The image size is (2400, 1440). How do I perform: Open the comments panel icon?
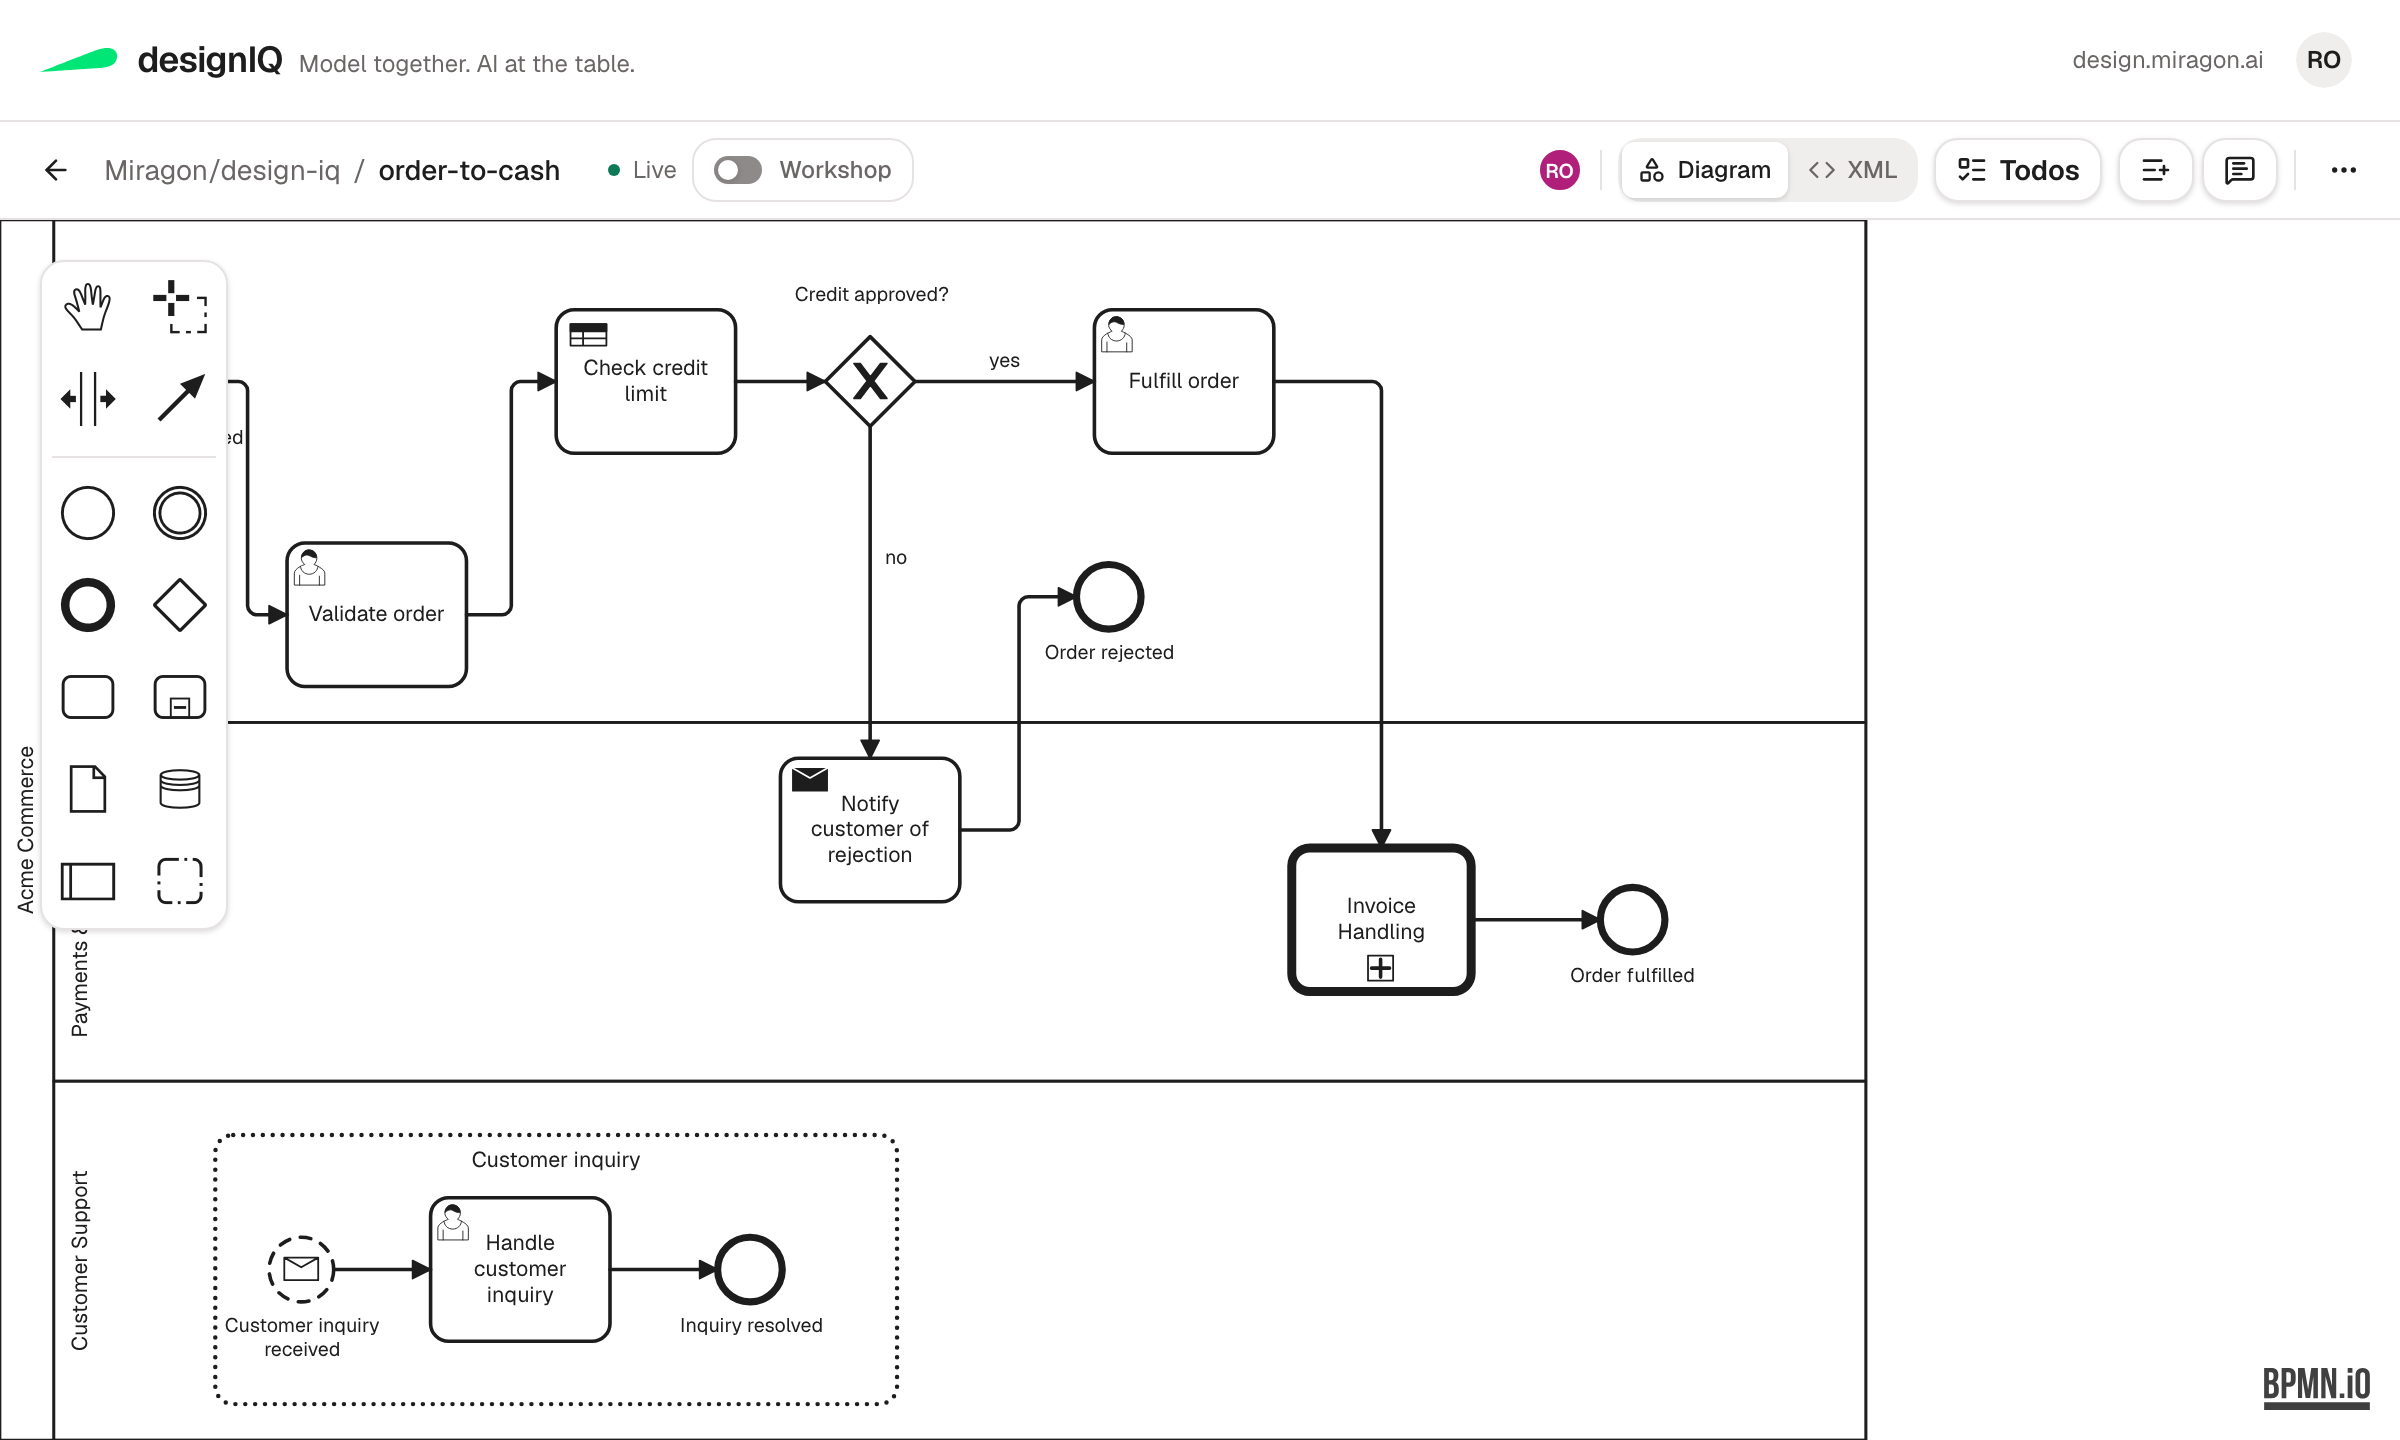(2240, 170)
